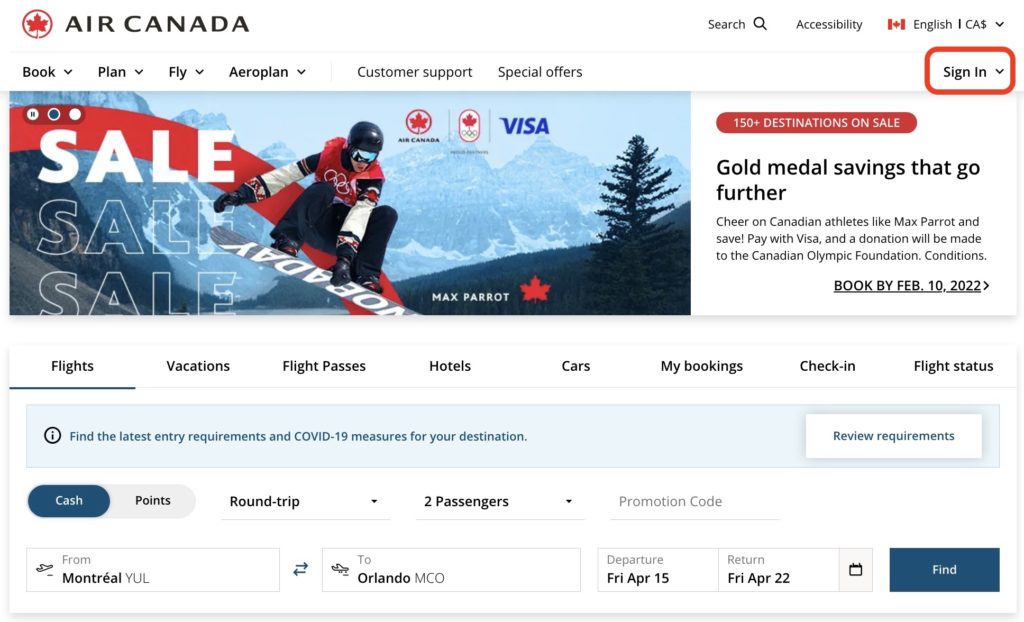Click the info icon in the COVID-19 notice
This screenshot has width=1024, height=622.
[x=52, y=436]
